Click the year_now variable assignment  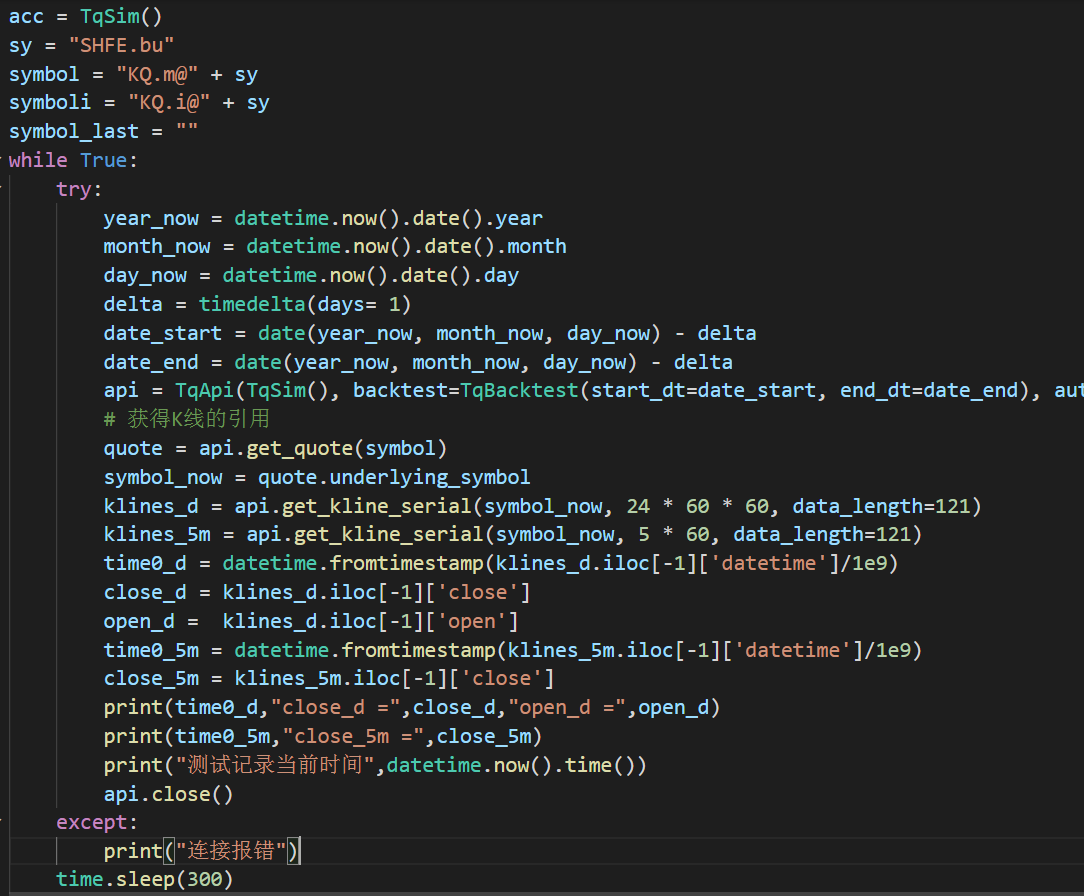click(151, 218)
